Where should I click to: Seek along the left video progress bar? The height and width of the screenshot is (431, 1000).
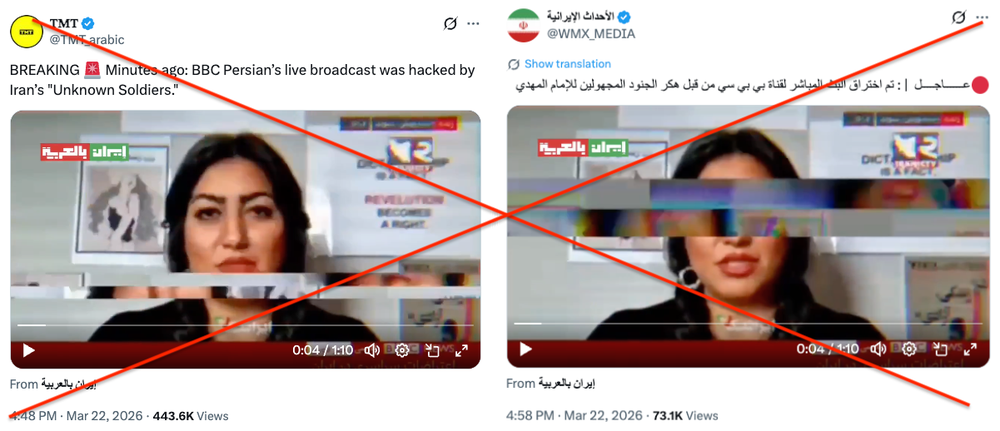pos(246,325)
